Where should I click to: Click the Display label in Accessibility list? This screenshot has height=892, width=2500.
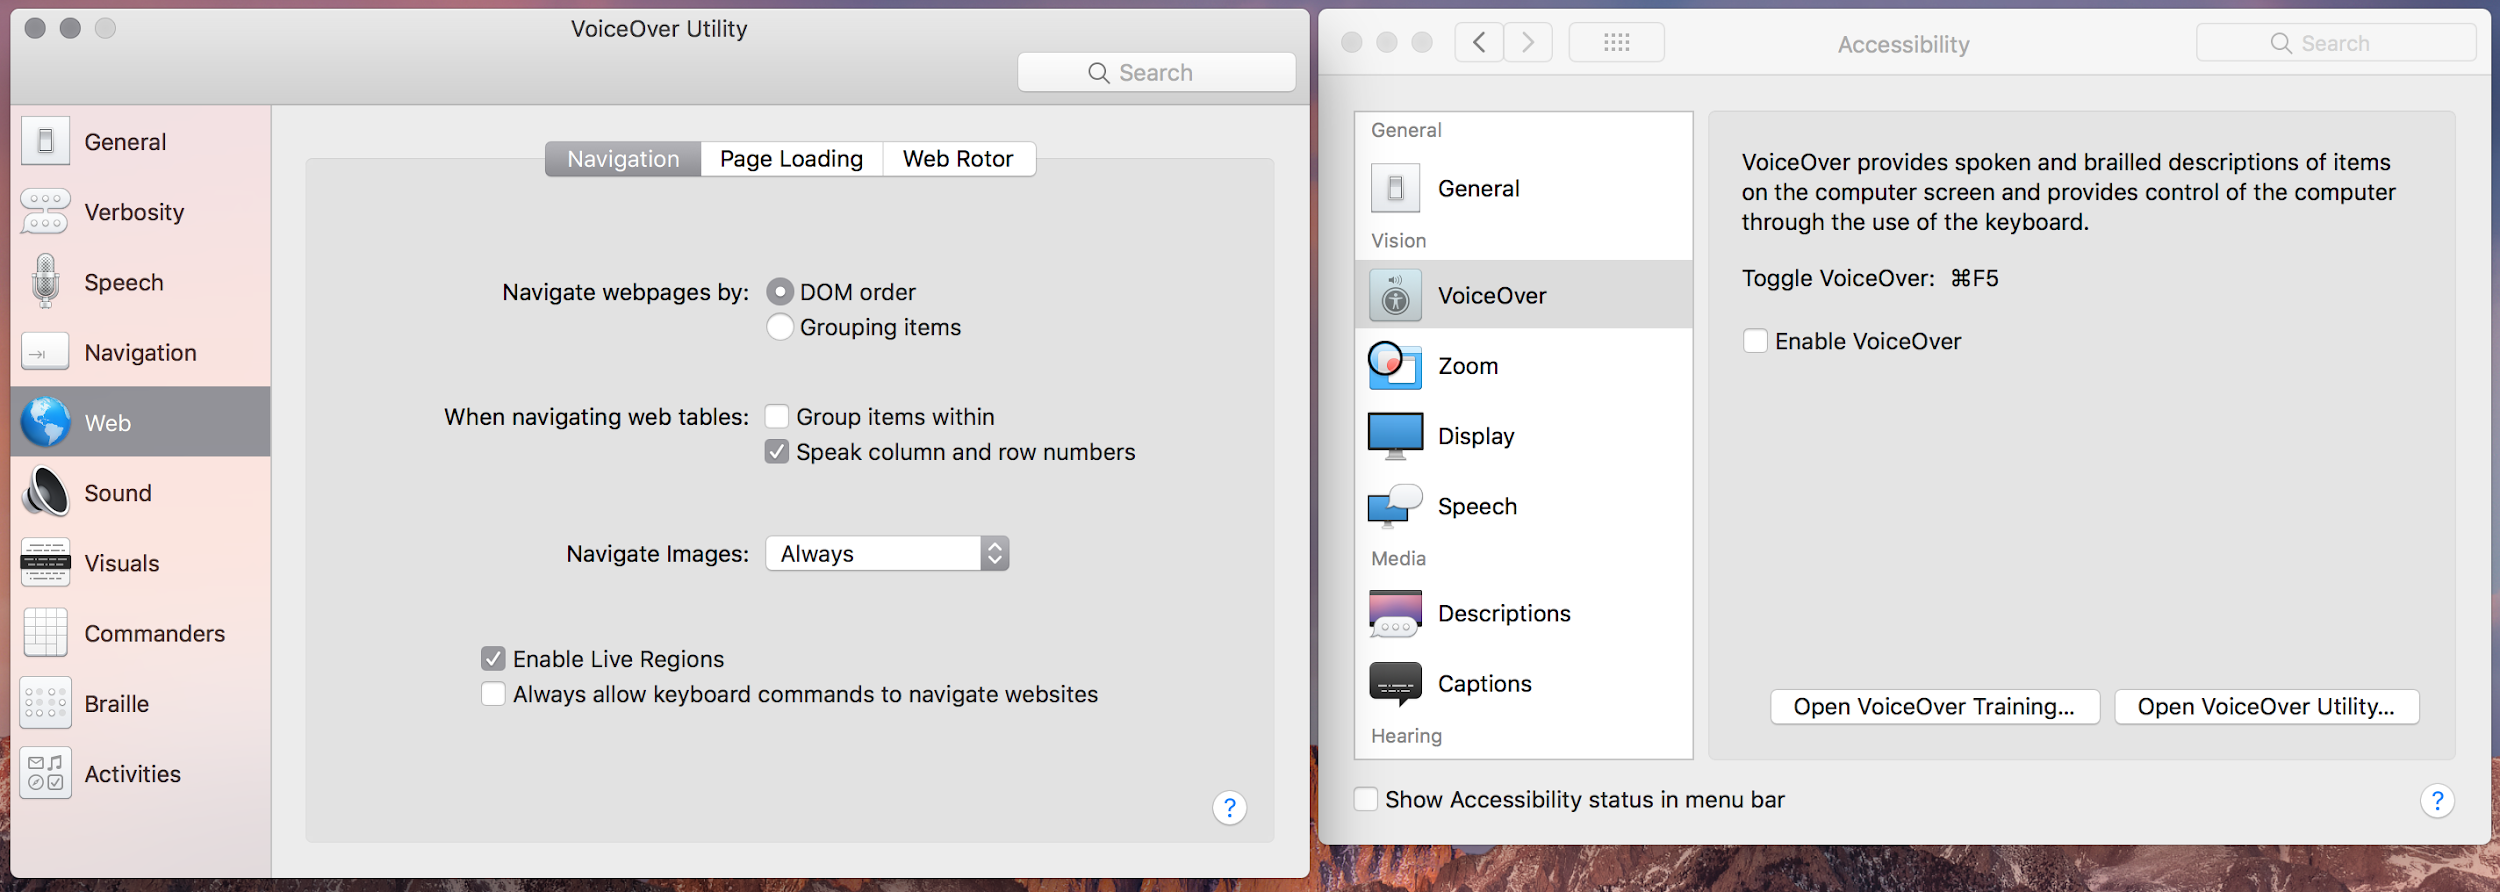[1476, 436]
